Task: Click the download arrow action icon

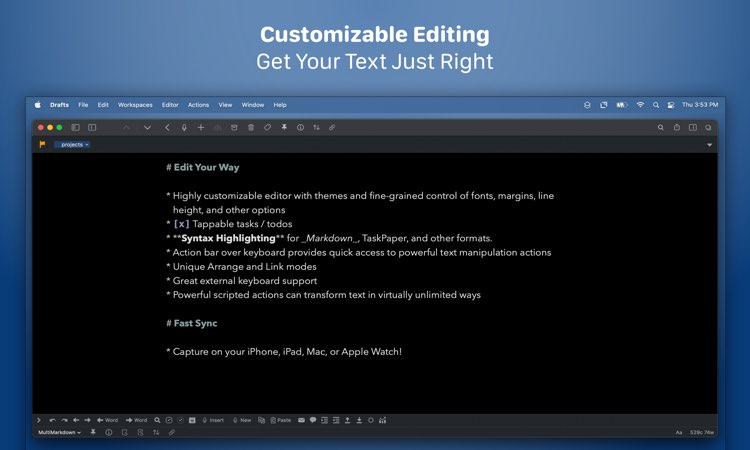Action: [x=359, y=420]
